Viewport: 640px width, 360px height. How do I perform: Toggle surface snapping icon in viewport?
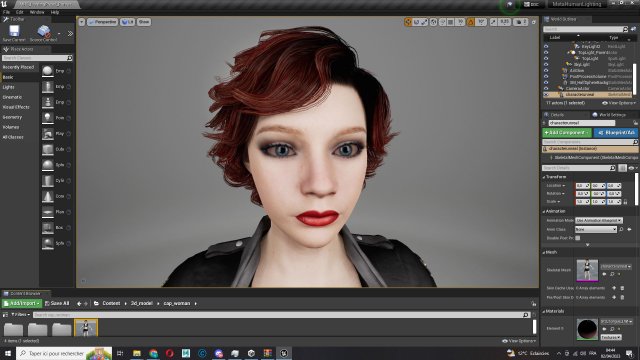pos(442,22)
